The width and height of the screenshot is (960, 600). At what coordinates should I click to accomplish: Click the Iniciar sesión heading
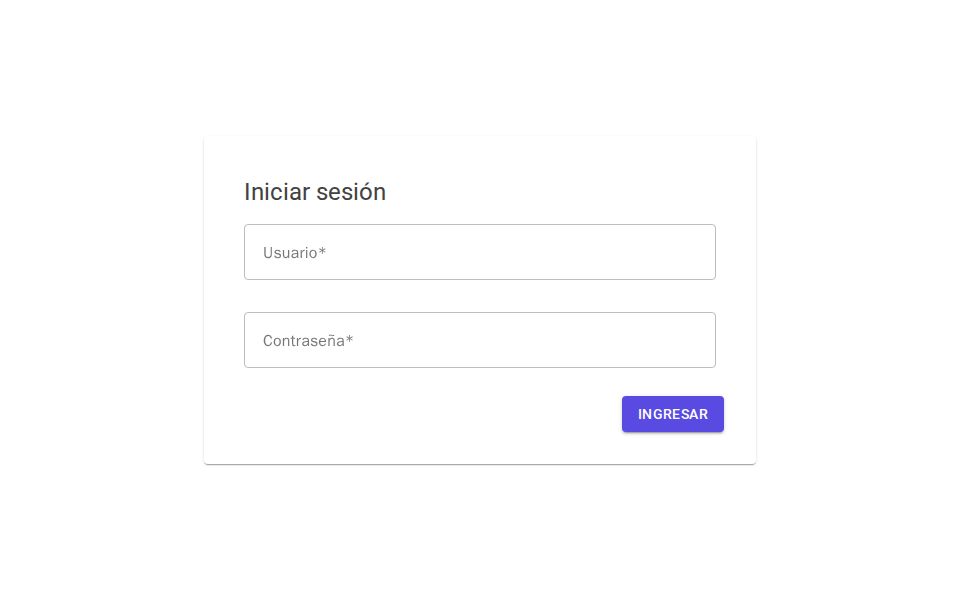315,192
